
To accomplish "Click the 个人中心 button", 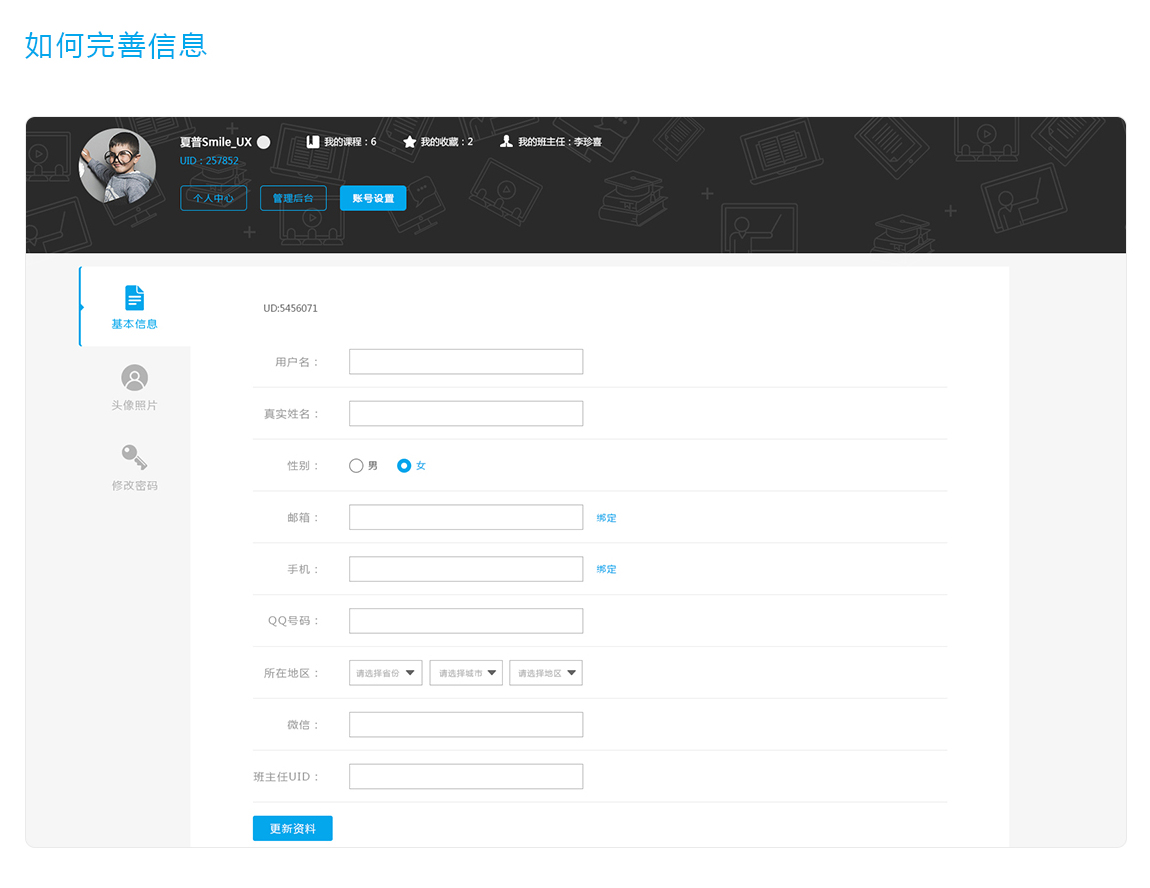I will pyautogui.click(x=213, y=198).
